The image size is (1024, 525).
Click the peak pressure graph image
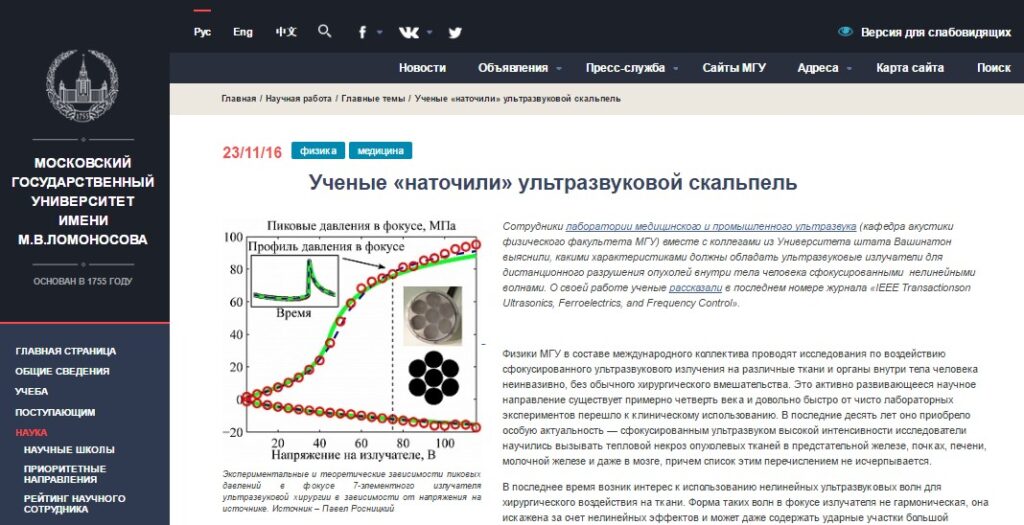coord(351,339)
